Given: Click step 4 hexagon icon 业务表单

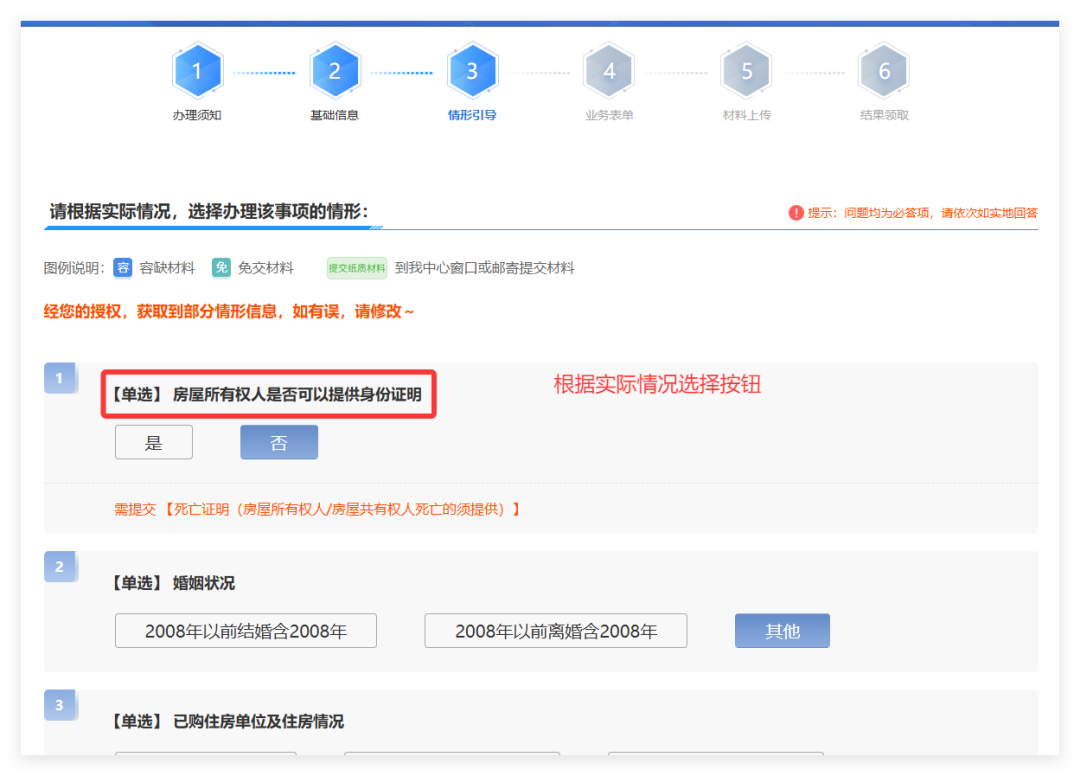Looking at the screenshot, I should coord(609,71).
